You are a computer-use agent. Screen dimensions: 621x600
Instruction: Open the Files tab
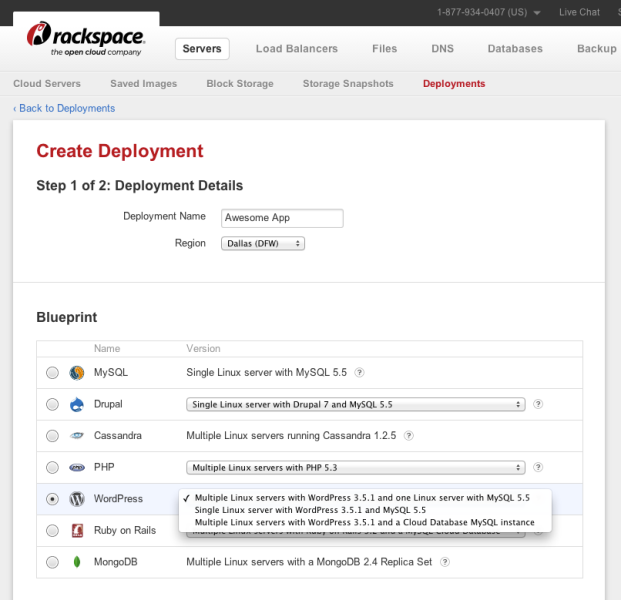pyautogui.click(x=384, y=49)
